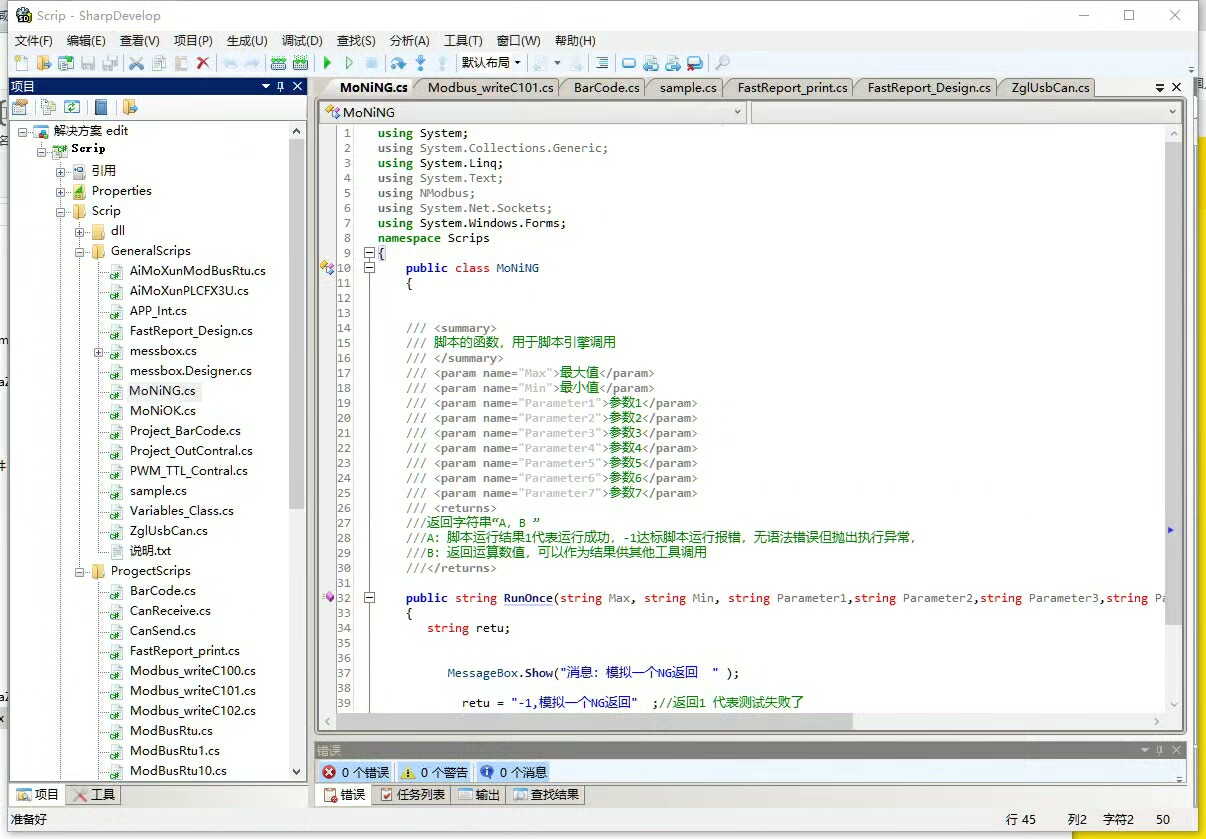The image size is (1206, 839).
Task: Select MoNiOK.cs in the project tree
Action: tap(162, 411)
